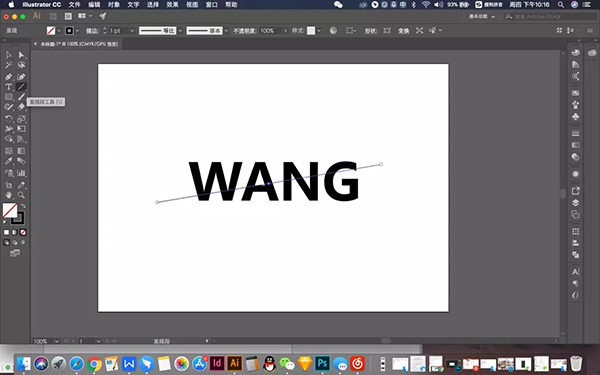Image resolution: width=600 pixels, height=375 pixels.
Task: Open the arrange documents dropdown
Action: tap(85, 16)
